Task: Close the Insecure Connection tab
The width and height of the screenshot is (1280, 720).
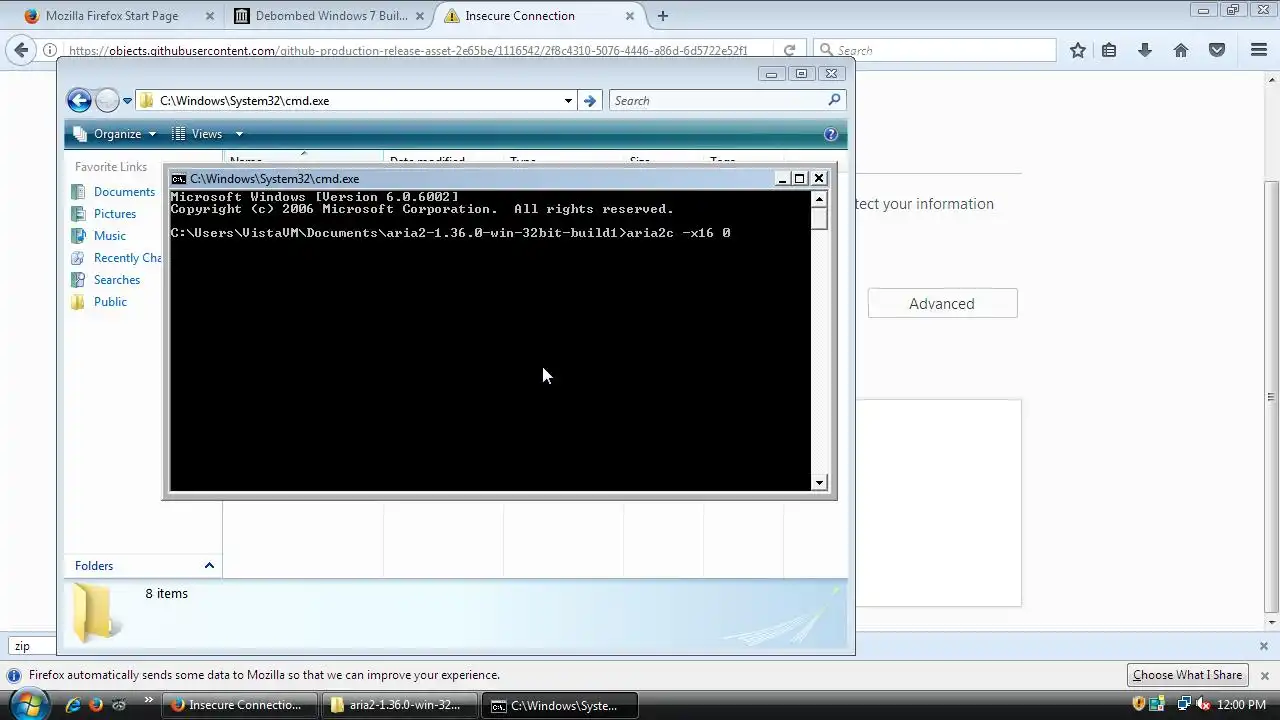Action: point(630,16)
